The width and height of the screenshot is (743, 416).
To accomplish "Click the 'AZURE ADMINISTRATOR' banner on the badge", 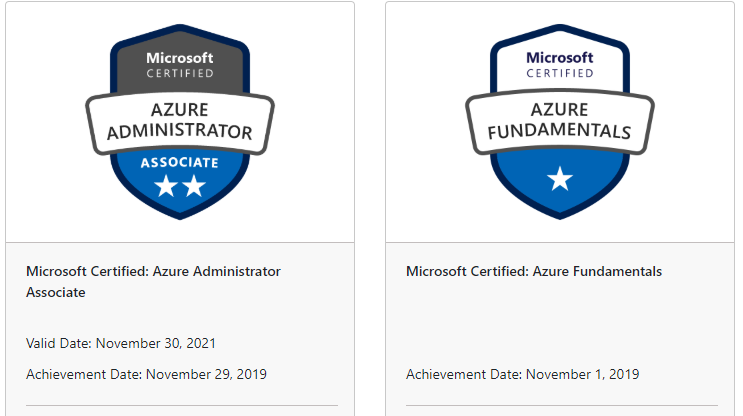I will point(180,121).
